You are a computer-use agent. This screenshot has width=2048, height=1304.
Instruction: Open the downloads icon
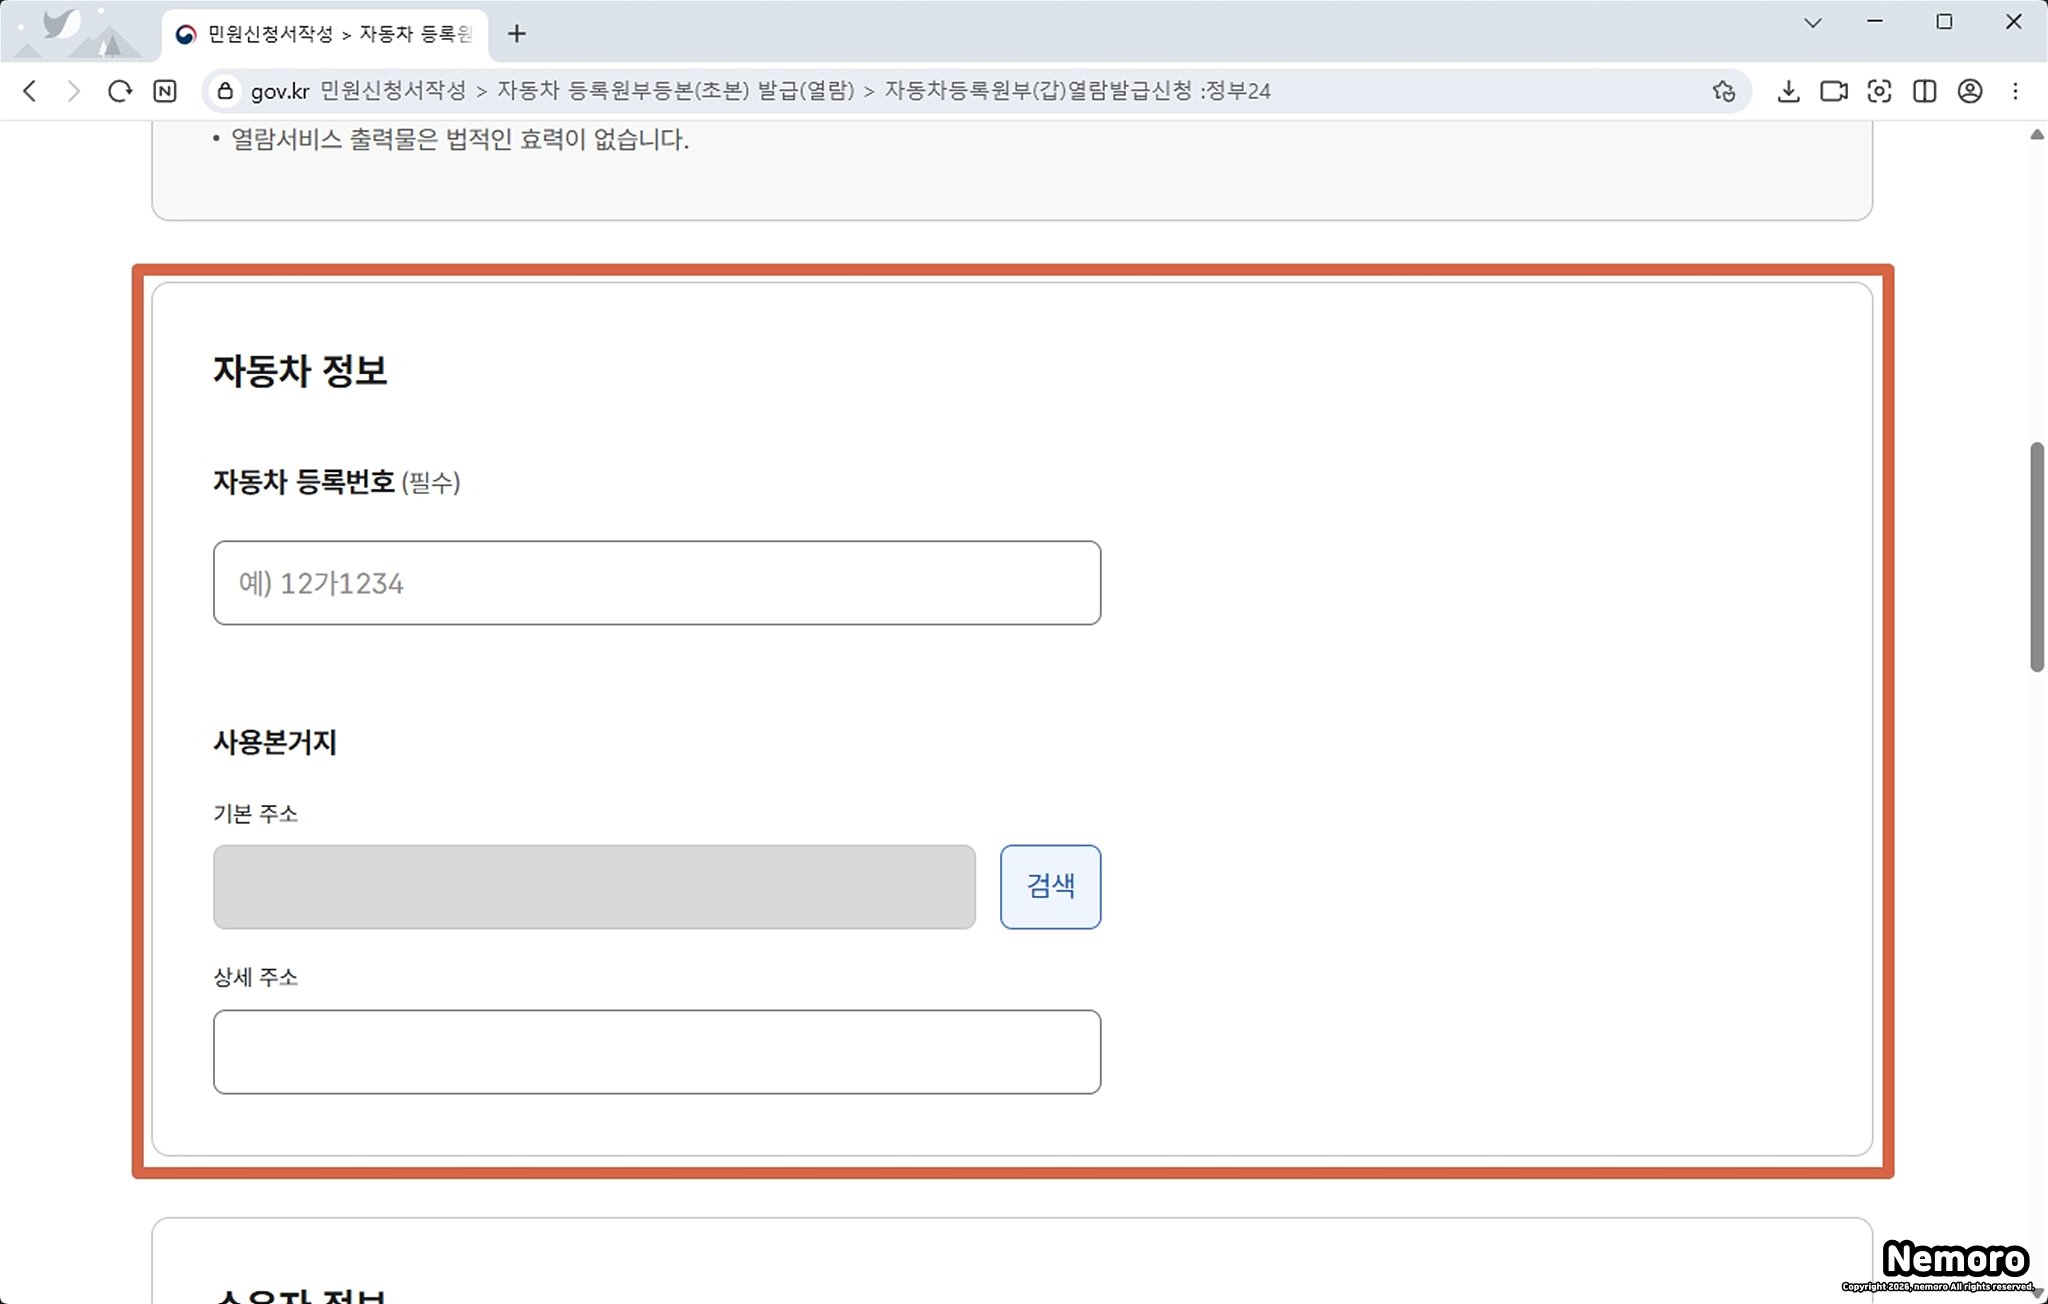[x=1788, y=91]
